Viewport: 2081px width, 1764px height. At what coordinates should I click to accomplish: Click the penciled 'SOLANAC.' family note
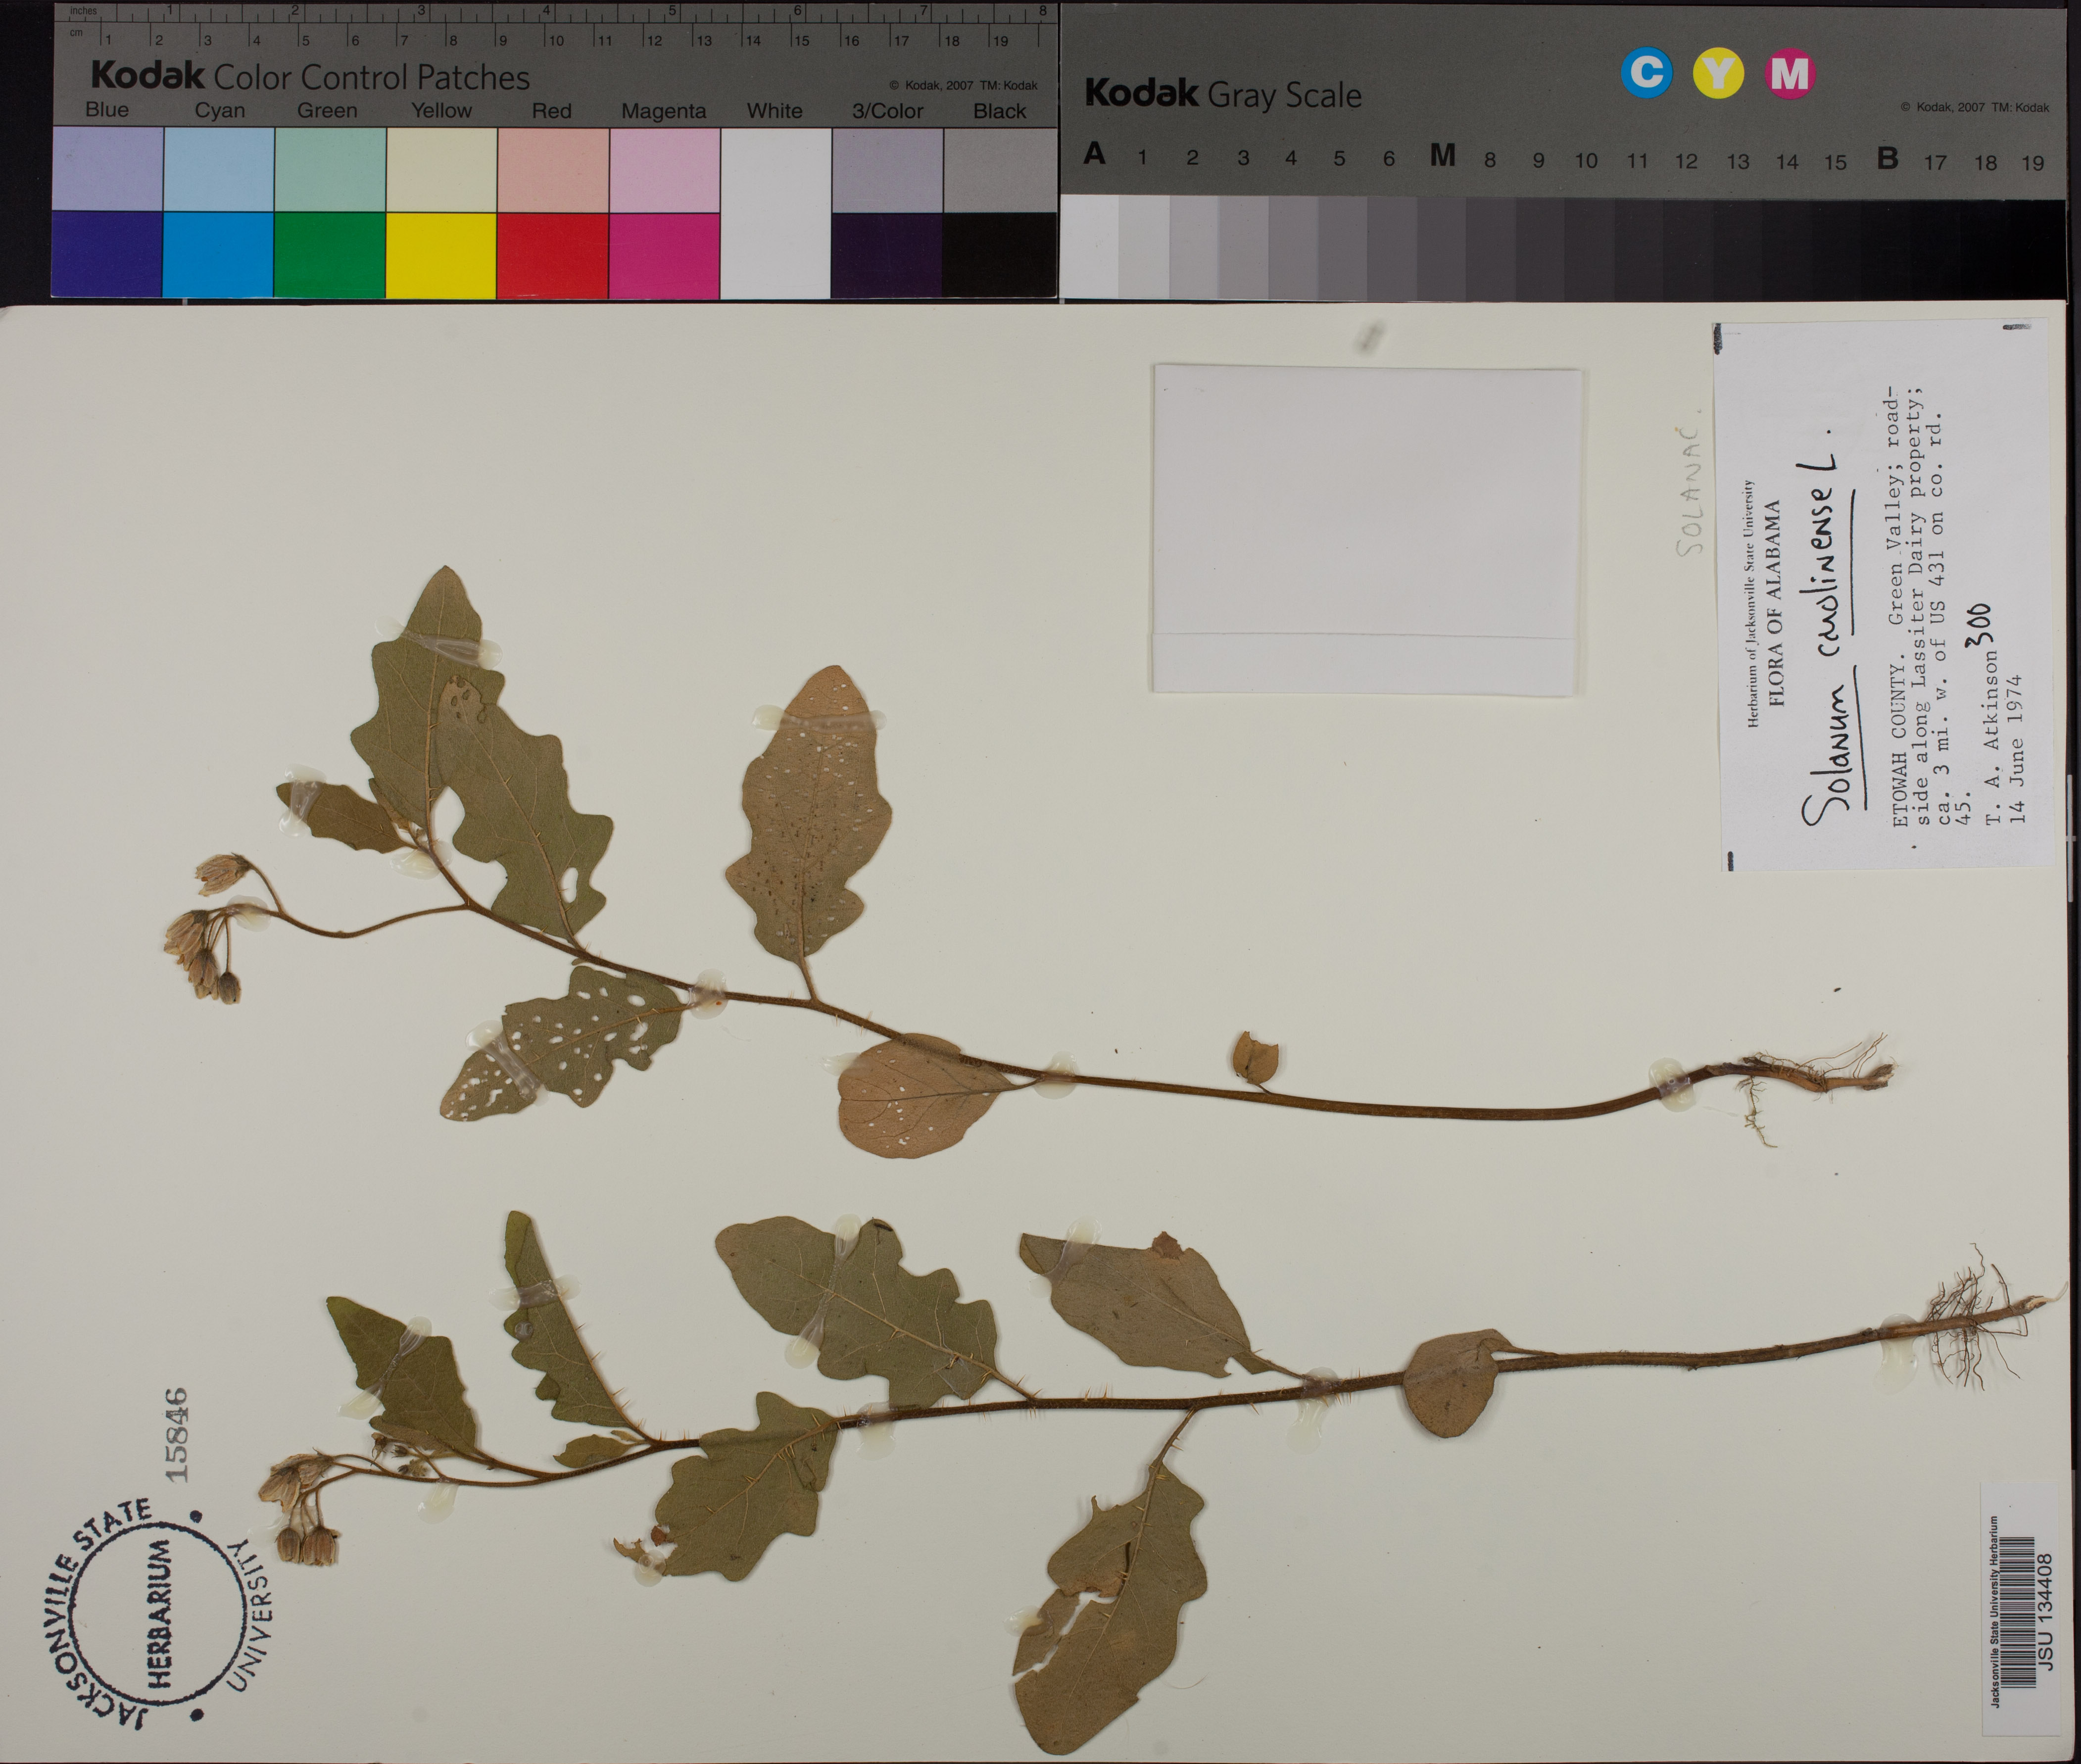click(1689, 482)
